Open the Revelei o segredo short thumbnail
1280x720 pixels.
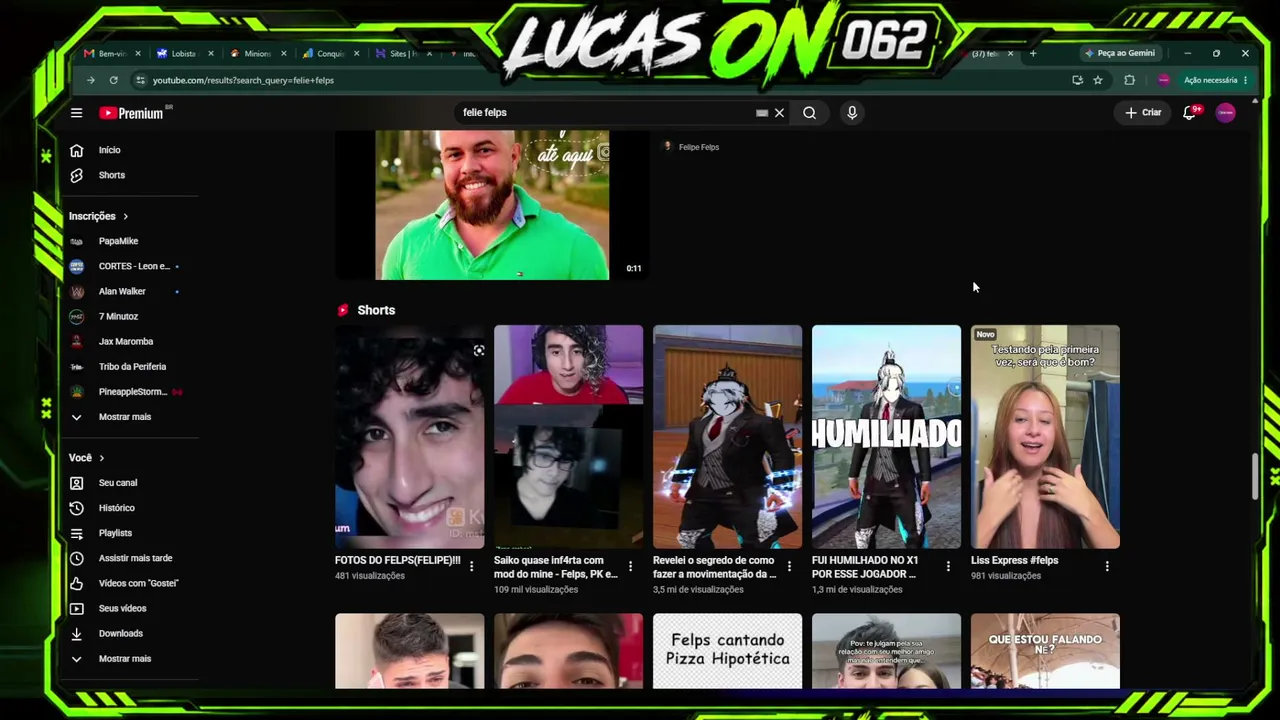click(x=727, y=437)
